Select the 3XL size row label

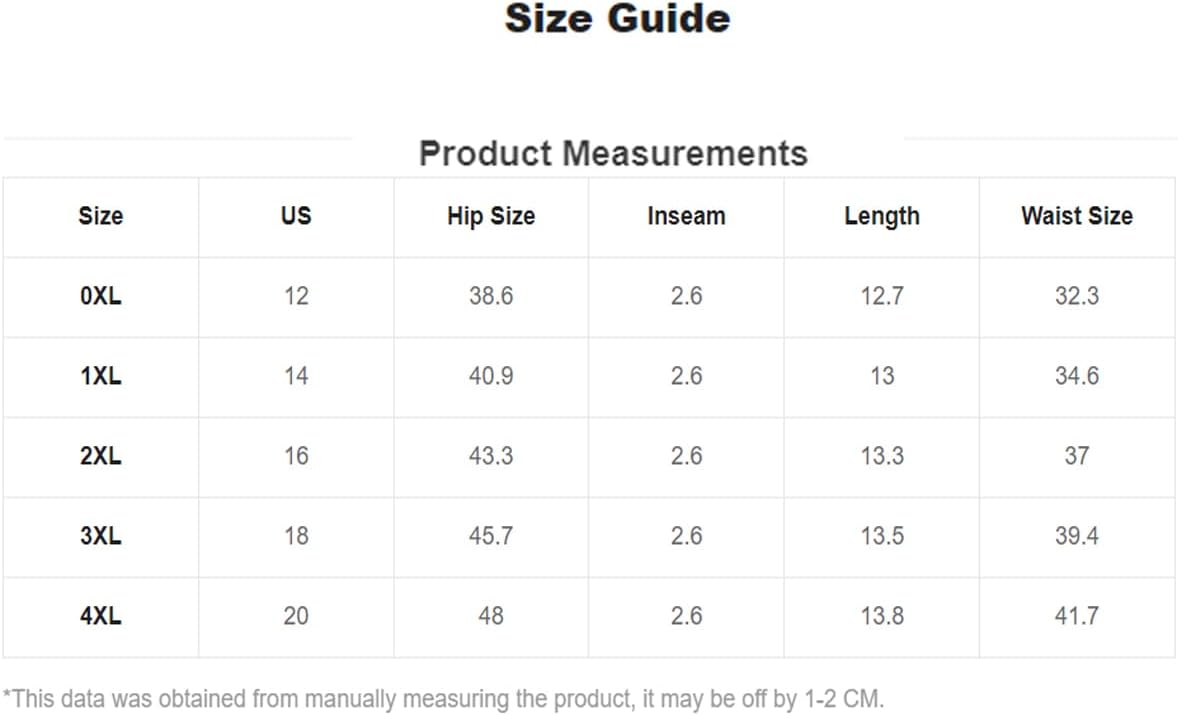101,536
